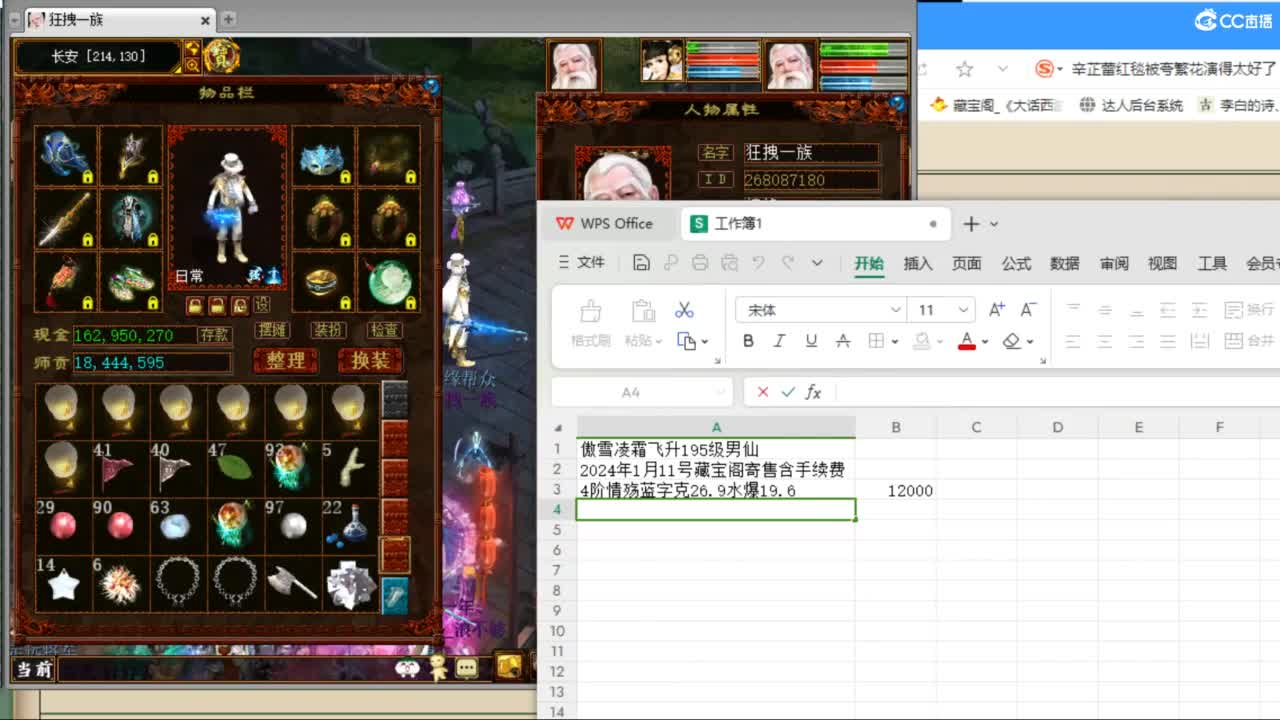Click the green shoes equipment slot
The height and width of the screenshot is (720, 1280).
[131, 282]
